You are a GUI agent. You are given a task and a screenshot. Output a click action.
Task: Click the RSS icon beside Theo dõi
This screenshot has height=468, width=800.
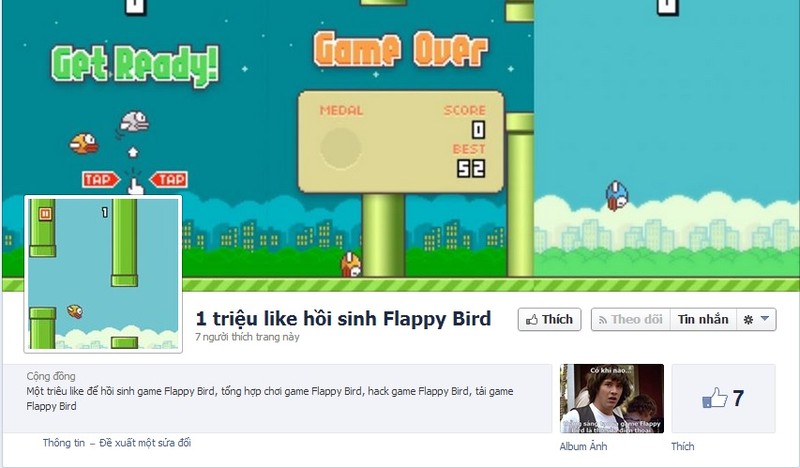pos(603,320)
